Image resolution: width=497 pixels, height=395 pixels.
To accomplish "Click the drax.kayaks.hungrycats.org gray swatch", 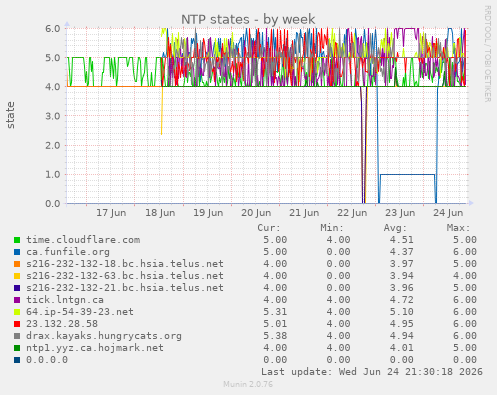I will click(17, 336).
